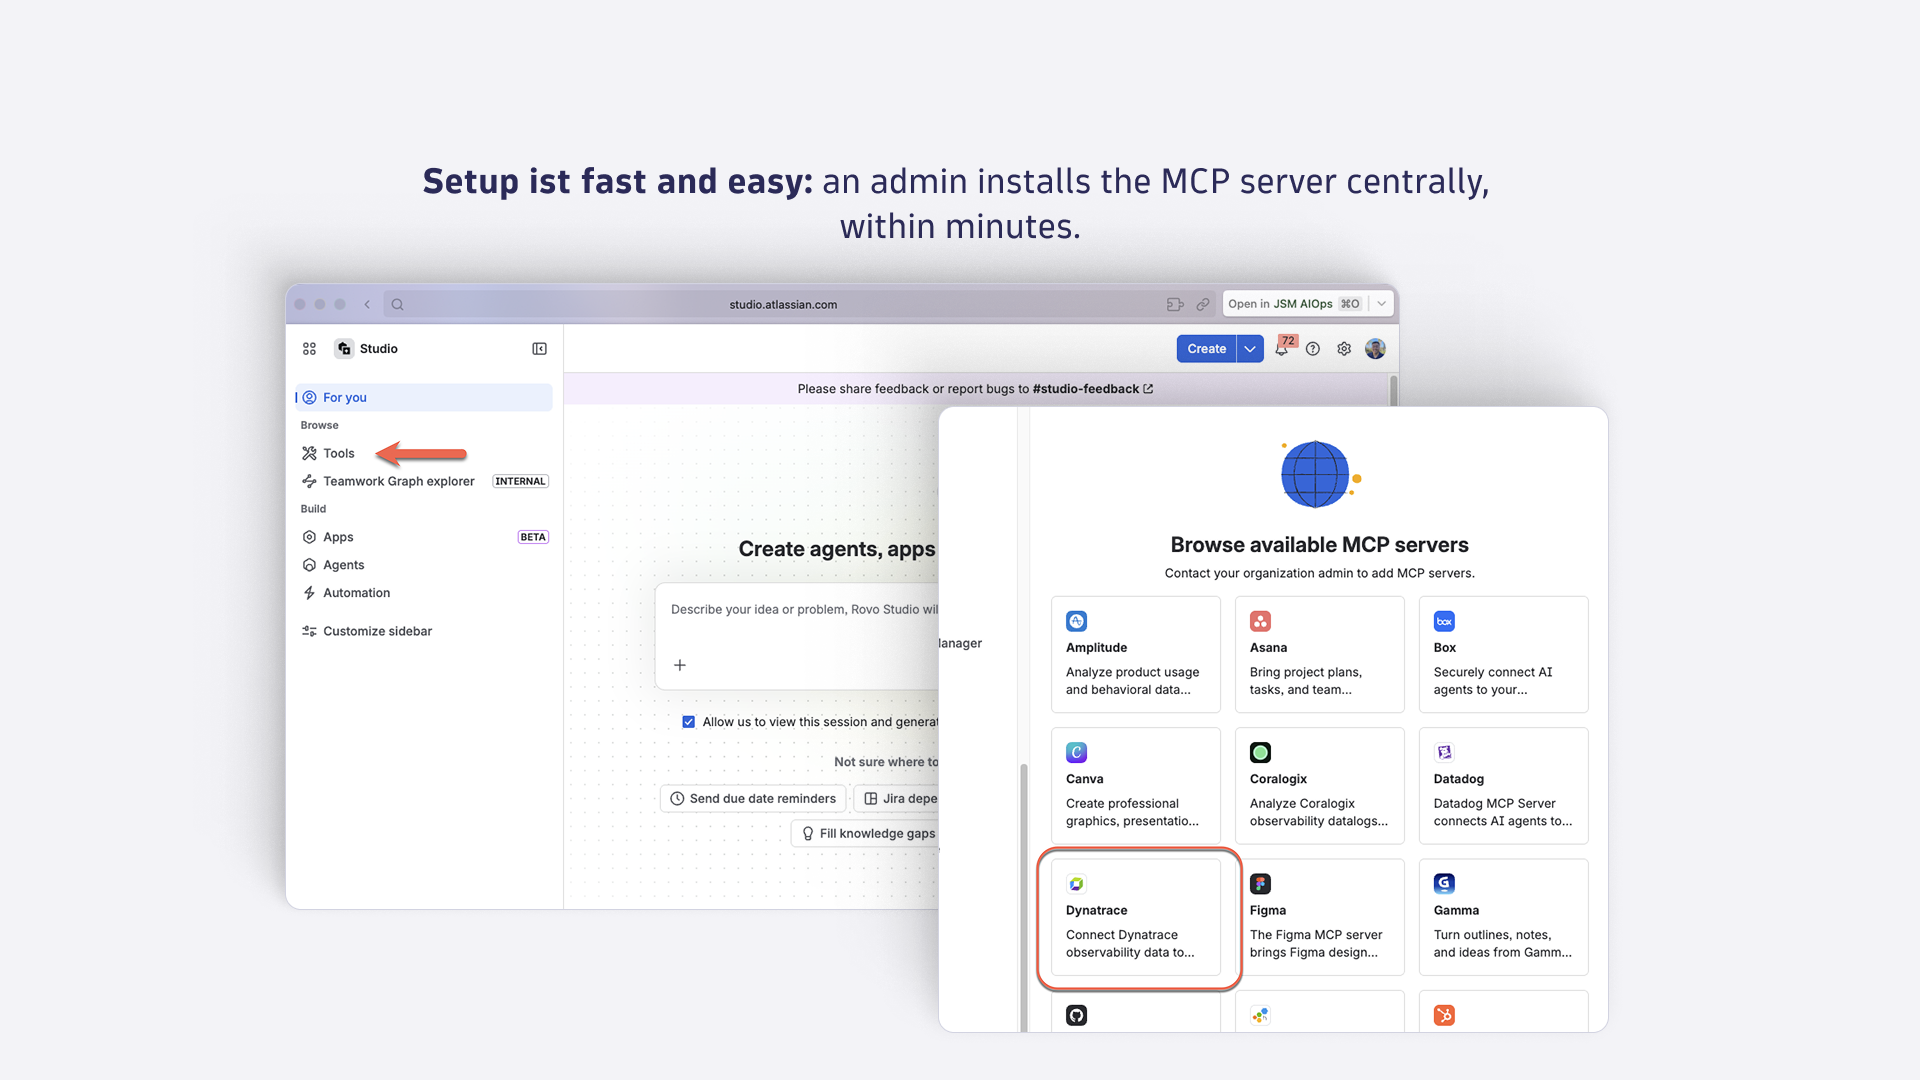Click the Studio logo icon

(344, 349)
